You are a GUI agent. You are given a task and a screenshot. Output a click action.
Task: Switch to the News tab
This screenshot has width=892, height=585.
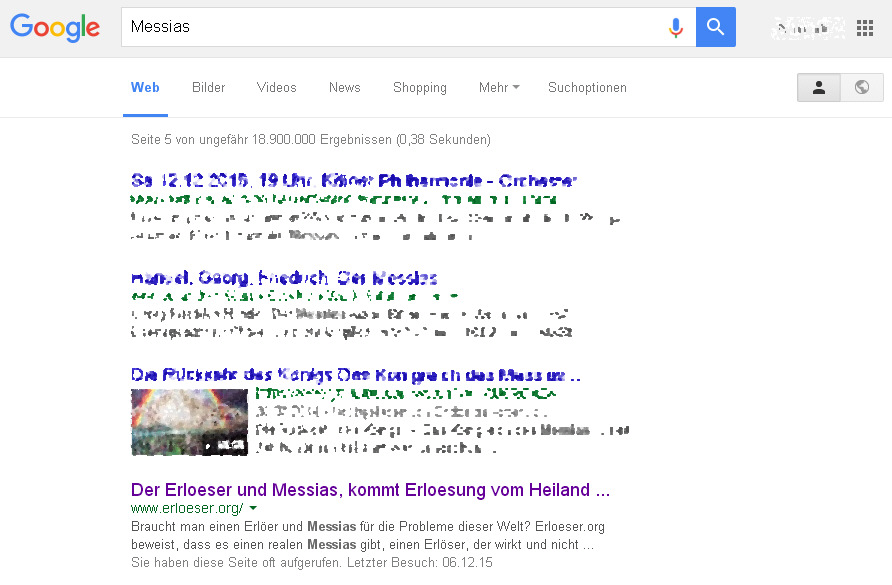point(345,88)
